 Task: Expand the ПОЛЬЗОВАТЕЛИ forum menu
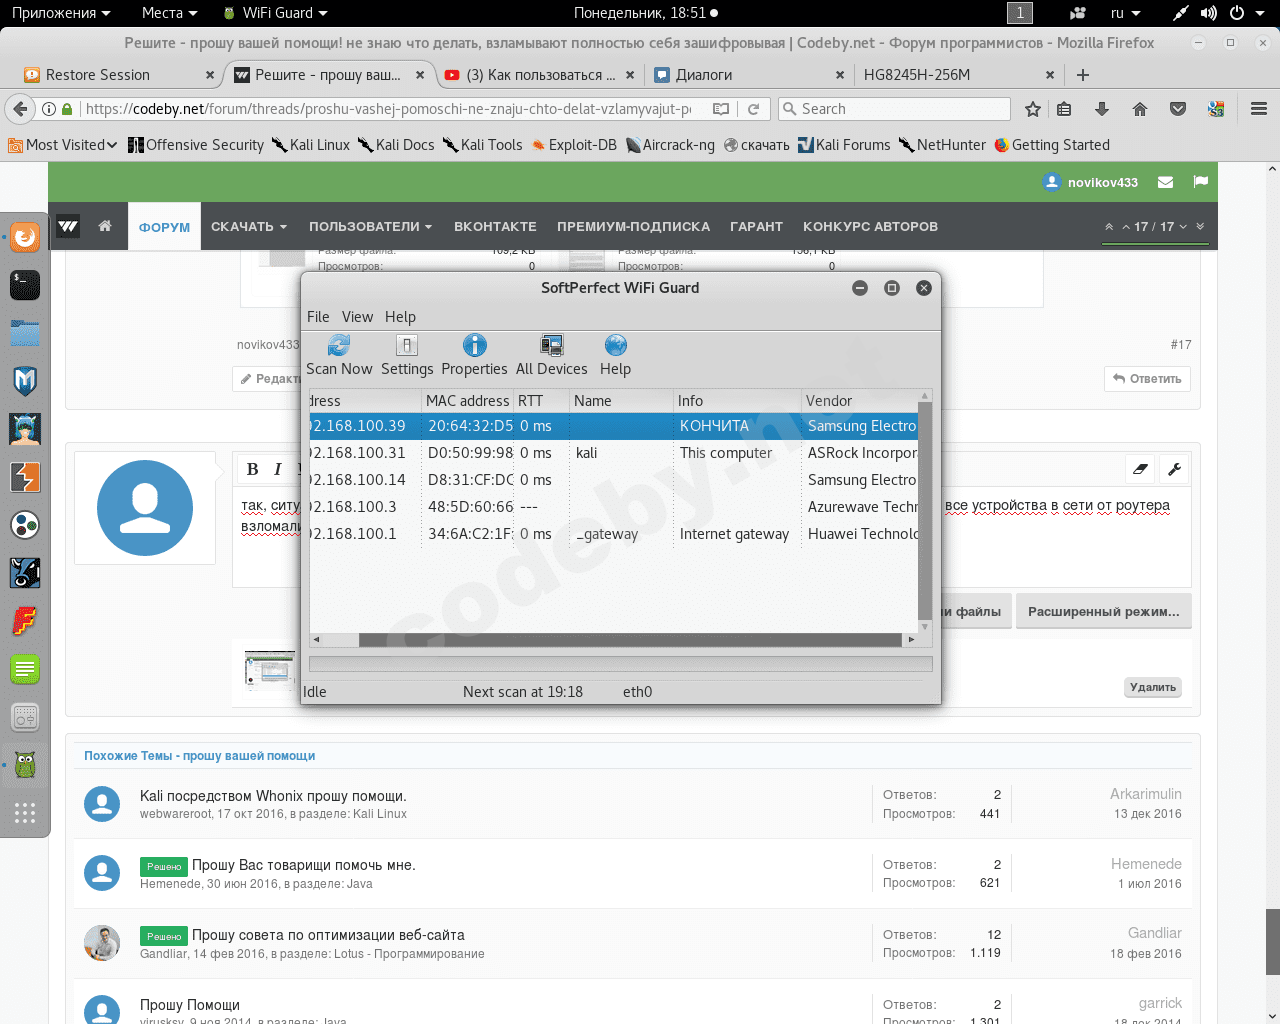click(371, 226)
